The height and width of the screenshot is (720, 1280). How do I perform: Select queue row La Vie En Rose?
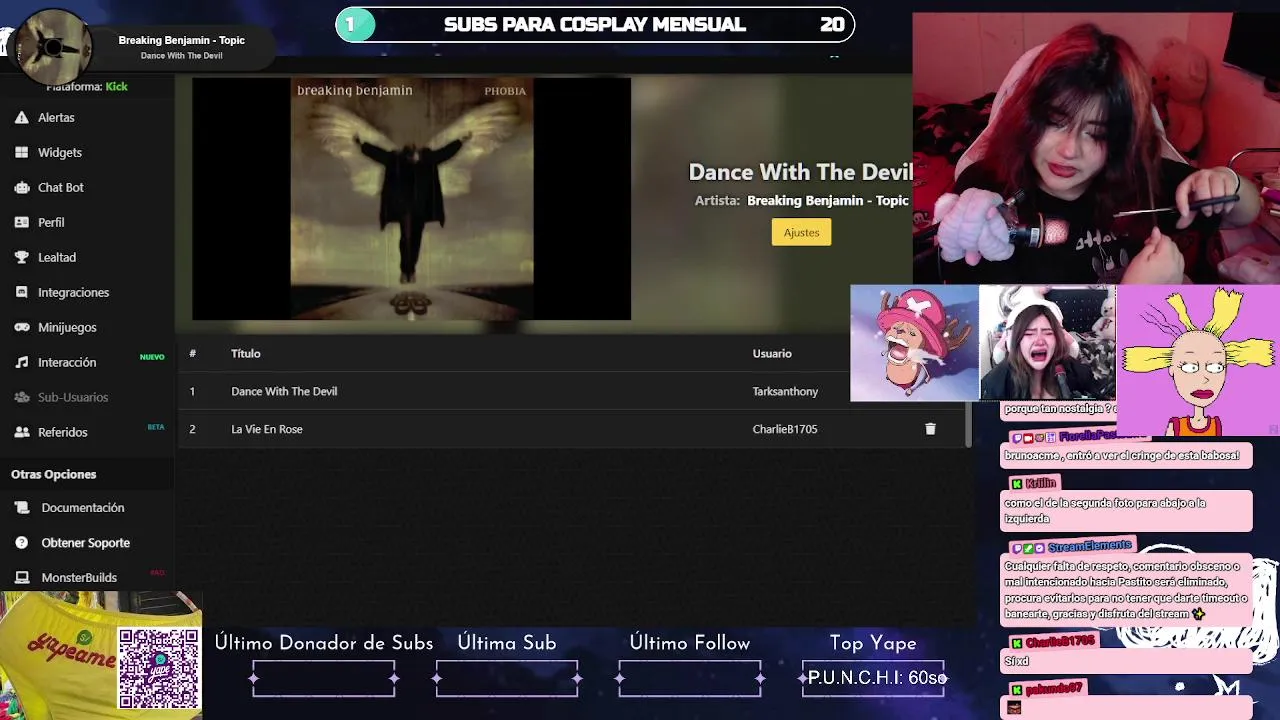[x=571, y=429]
